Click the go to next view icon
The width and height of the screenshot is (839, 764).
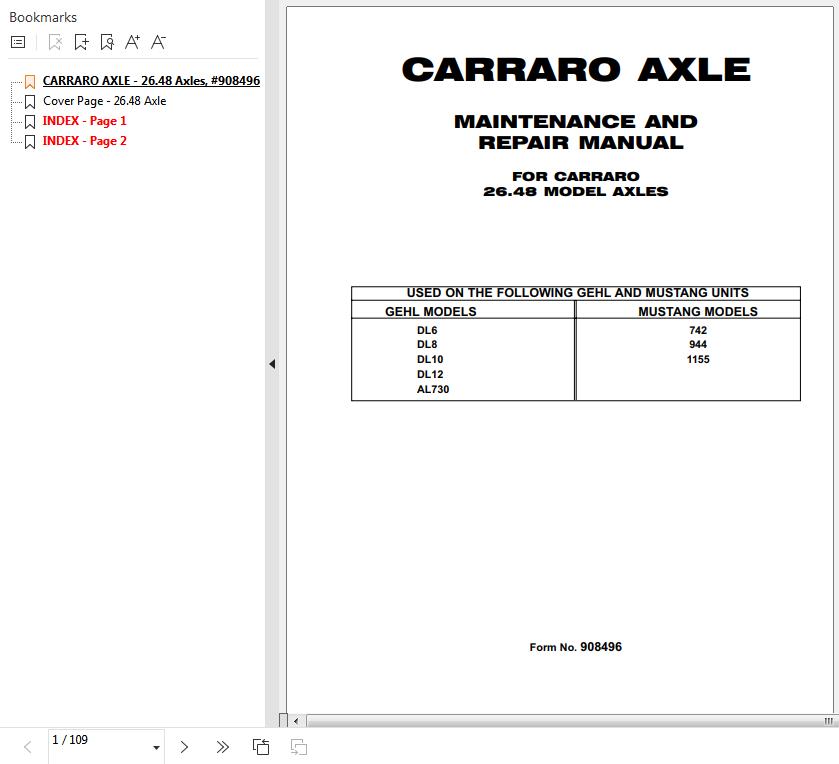point(299,747)
